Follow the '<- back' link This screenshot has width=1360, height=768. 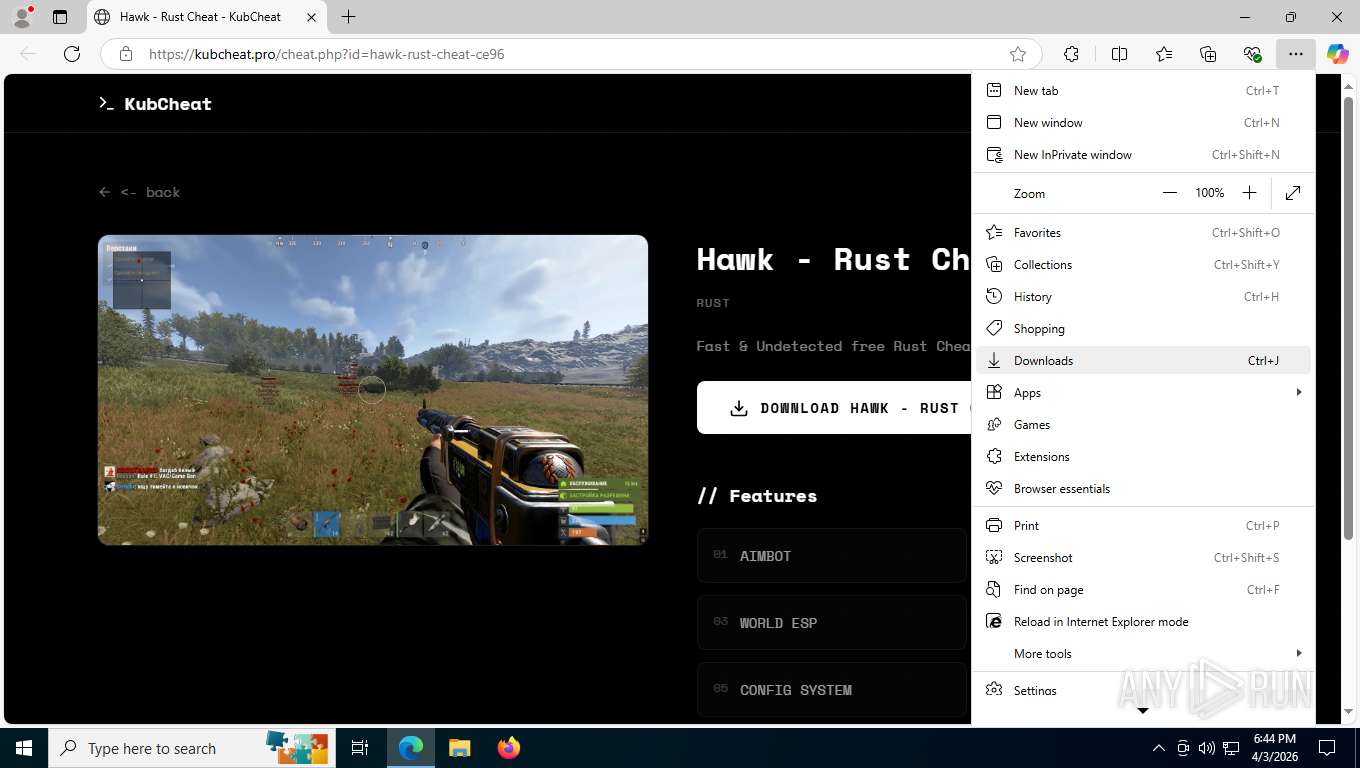pyautogui.click(x=139, y=192)
